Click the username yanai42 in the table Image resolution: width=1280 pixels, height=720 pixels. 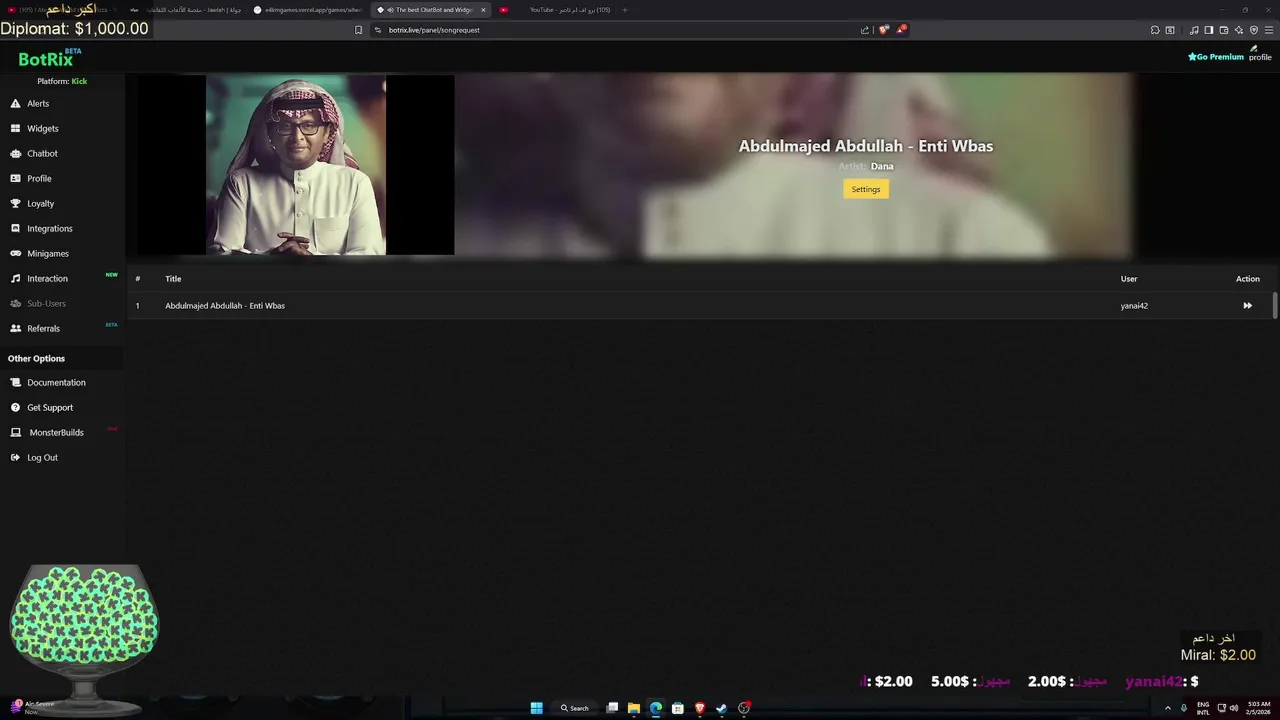click(x=1134, y=306)
